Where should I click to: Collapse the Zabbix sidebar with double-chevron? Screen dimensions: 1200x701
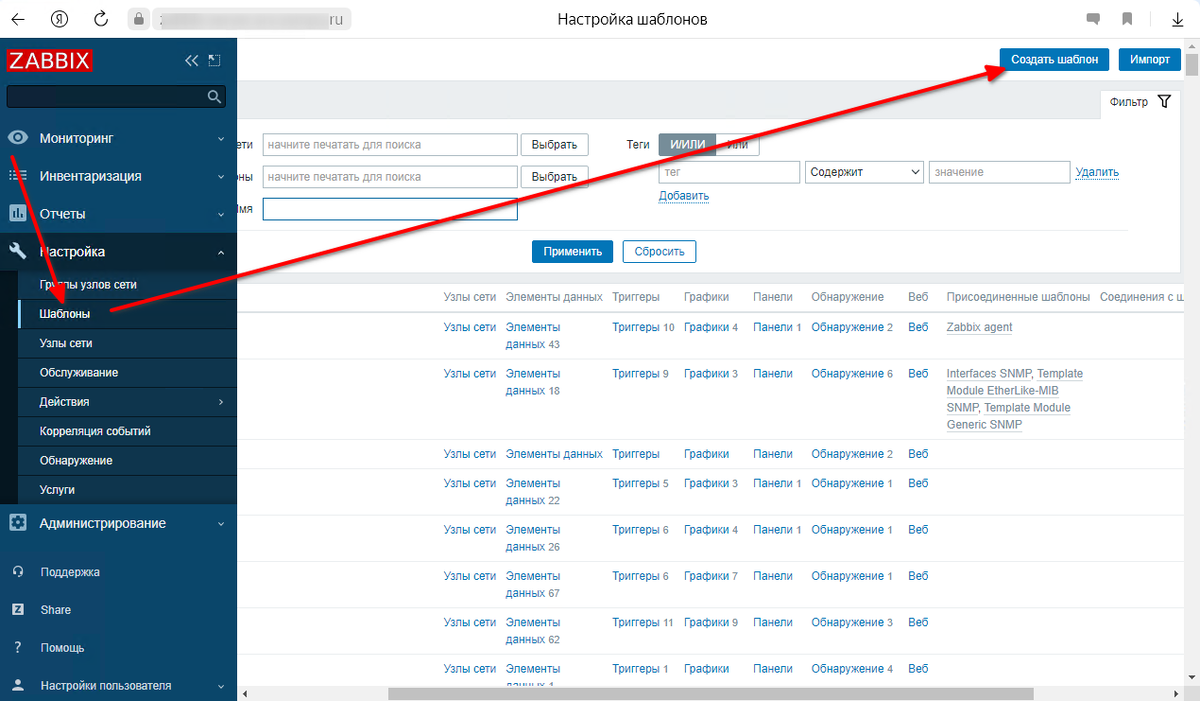click(192, 61)
